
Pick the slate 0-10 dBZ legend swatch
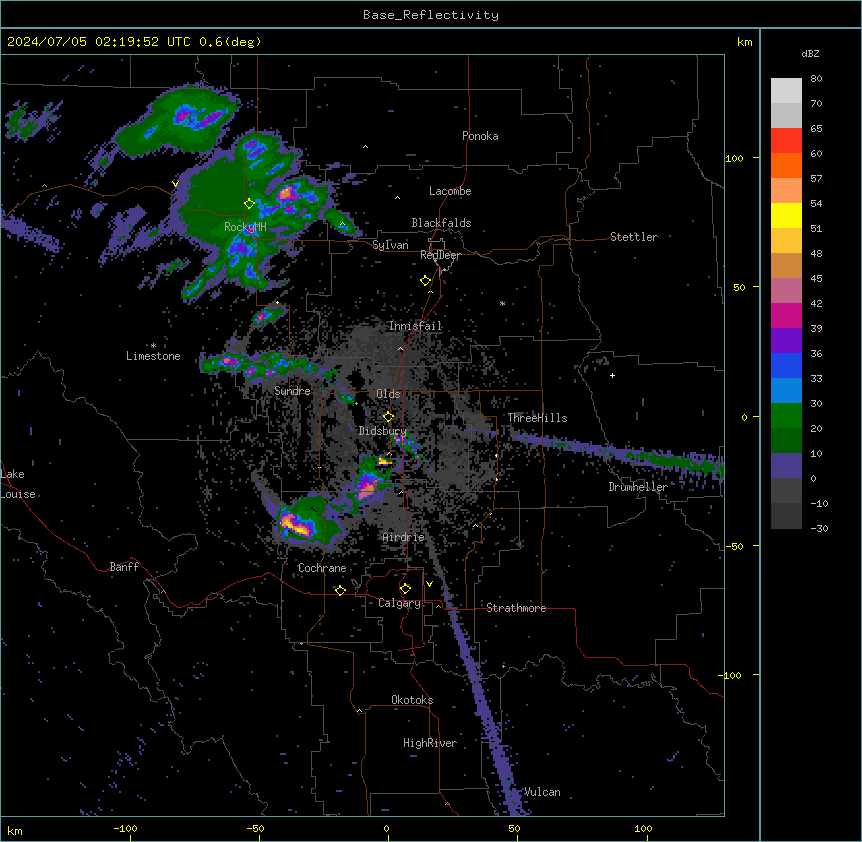click(786, 466)
